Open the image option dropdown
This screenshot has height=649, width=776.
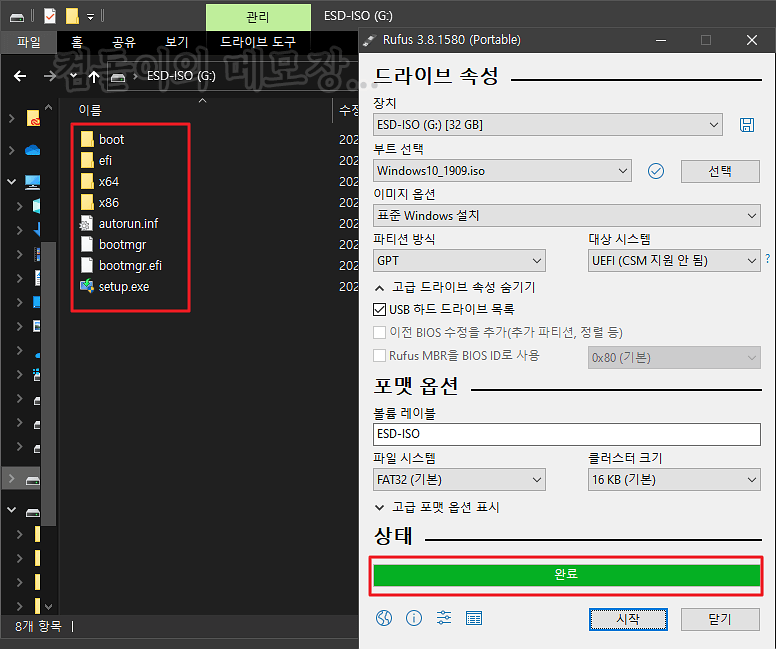click(566, 216)
